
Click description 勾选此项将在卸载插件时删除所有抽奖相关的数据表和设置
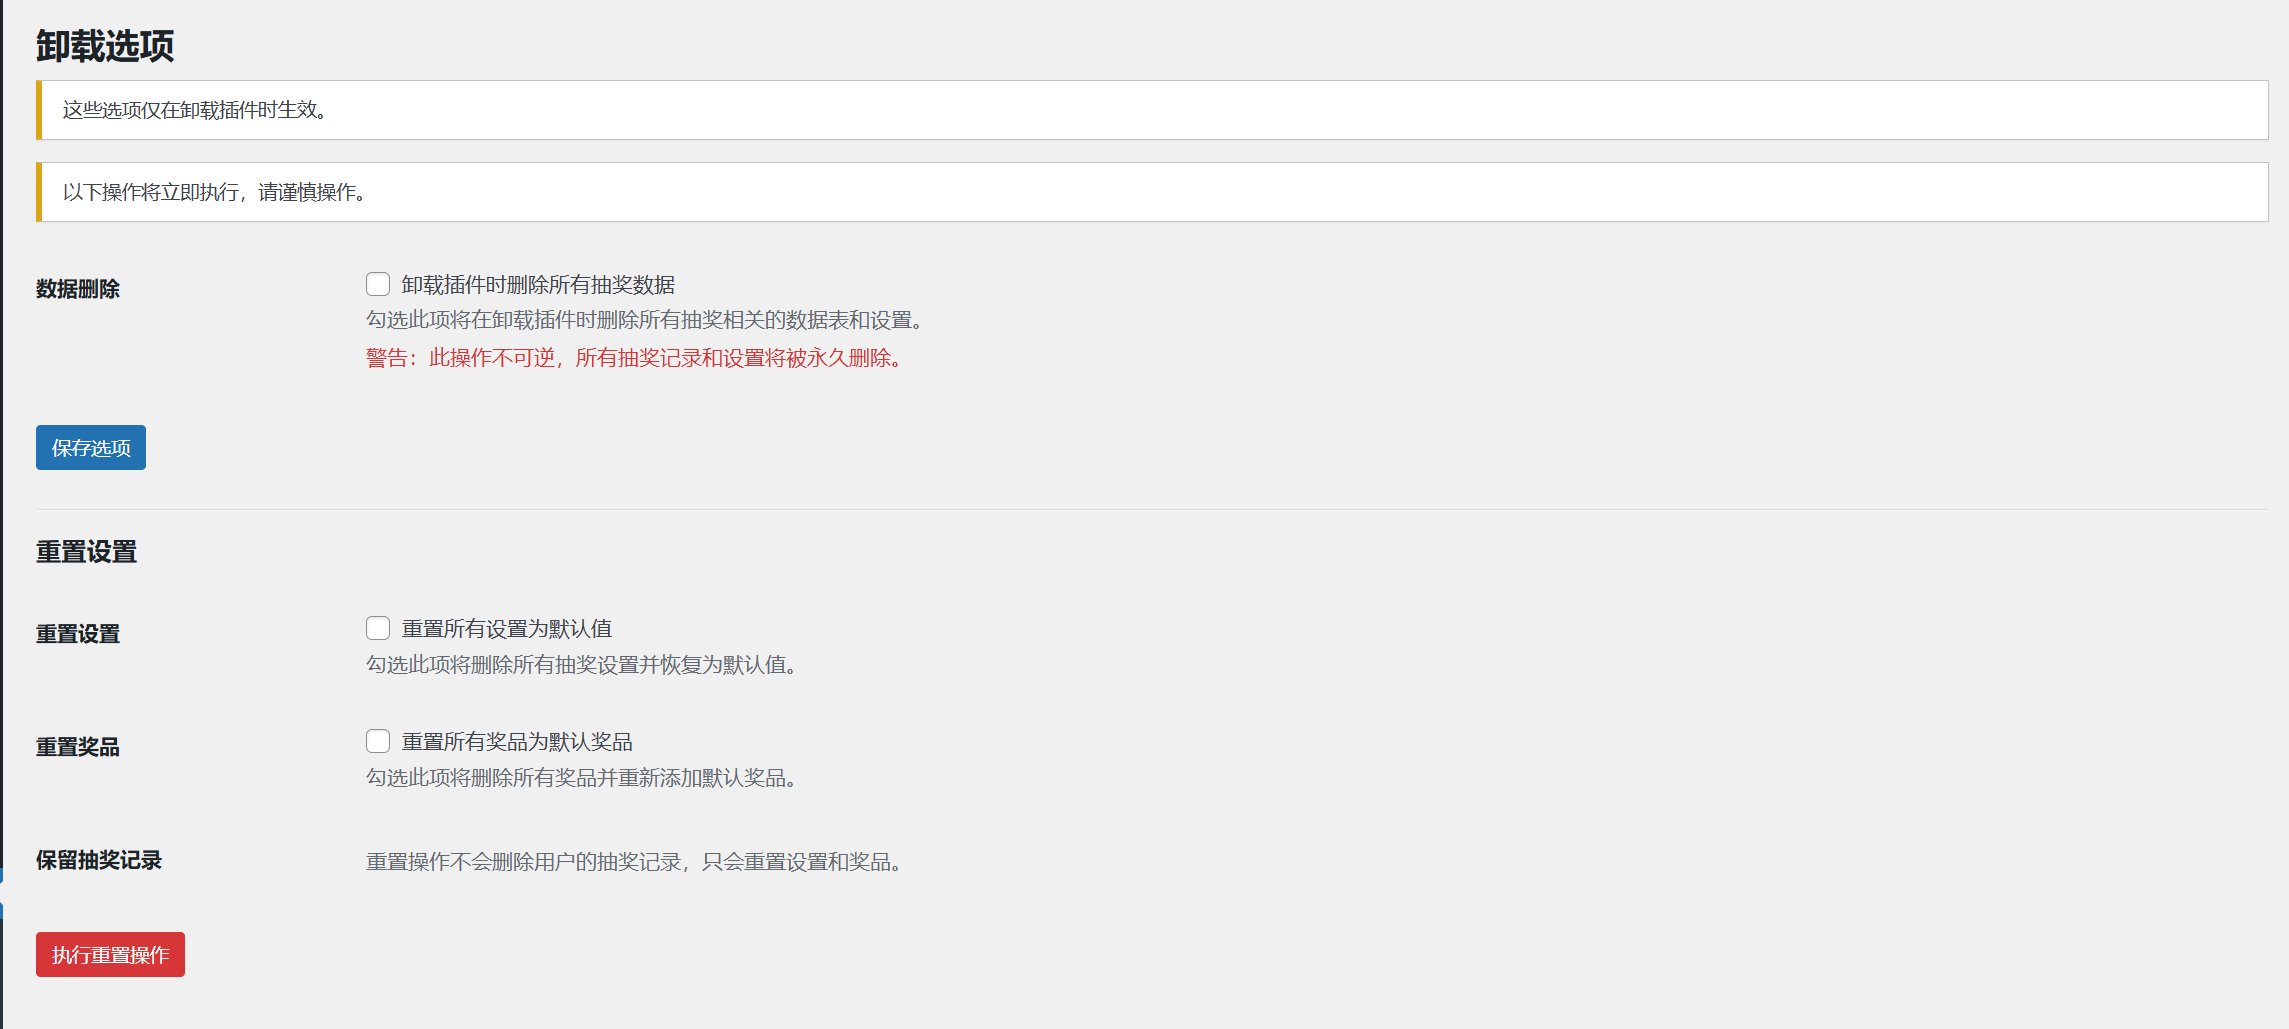coord(644,320)
